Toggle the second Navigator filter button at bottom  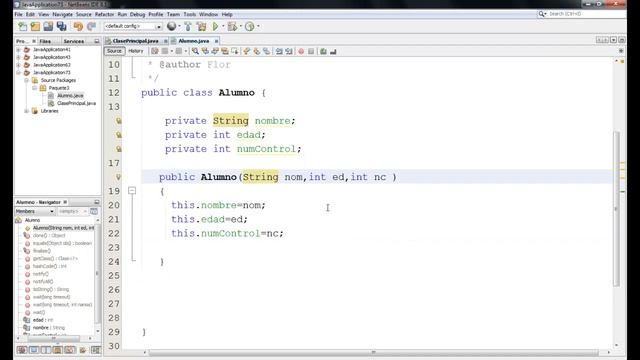click(x=34, y=350)
